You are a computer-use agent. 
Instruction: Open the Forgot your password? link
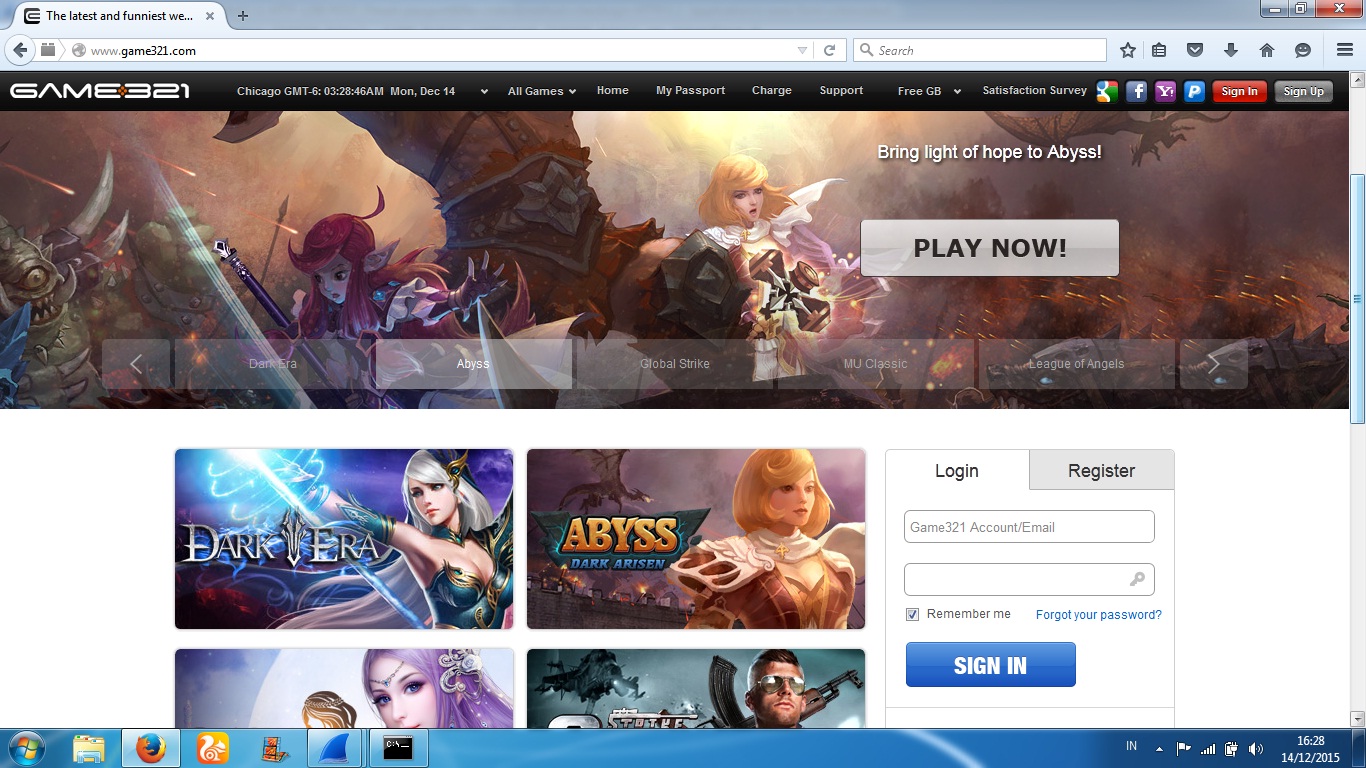[1099, 615]
